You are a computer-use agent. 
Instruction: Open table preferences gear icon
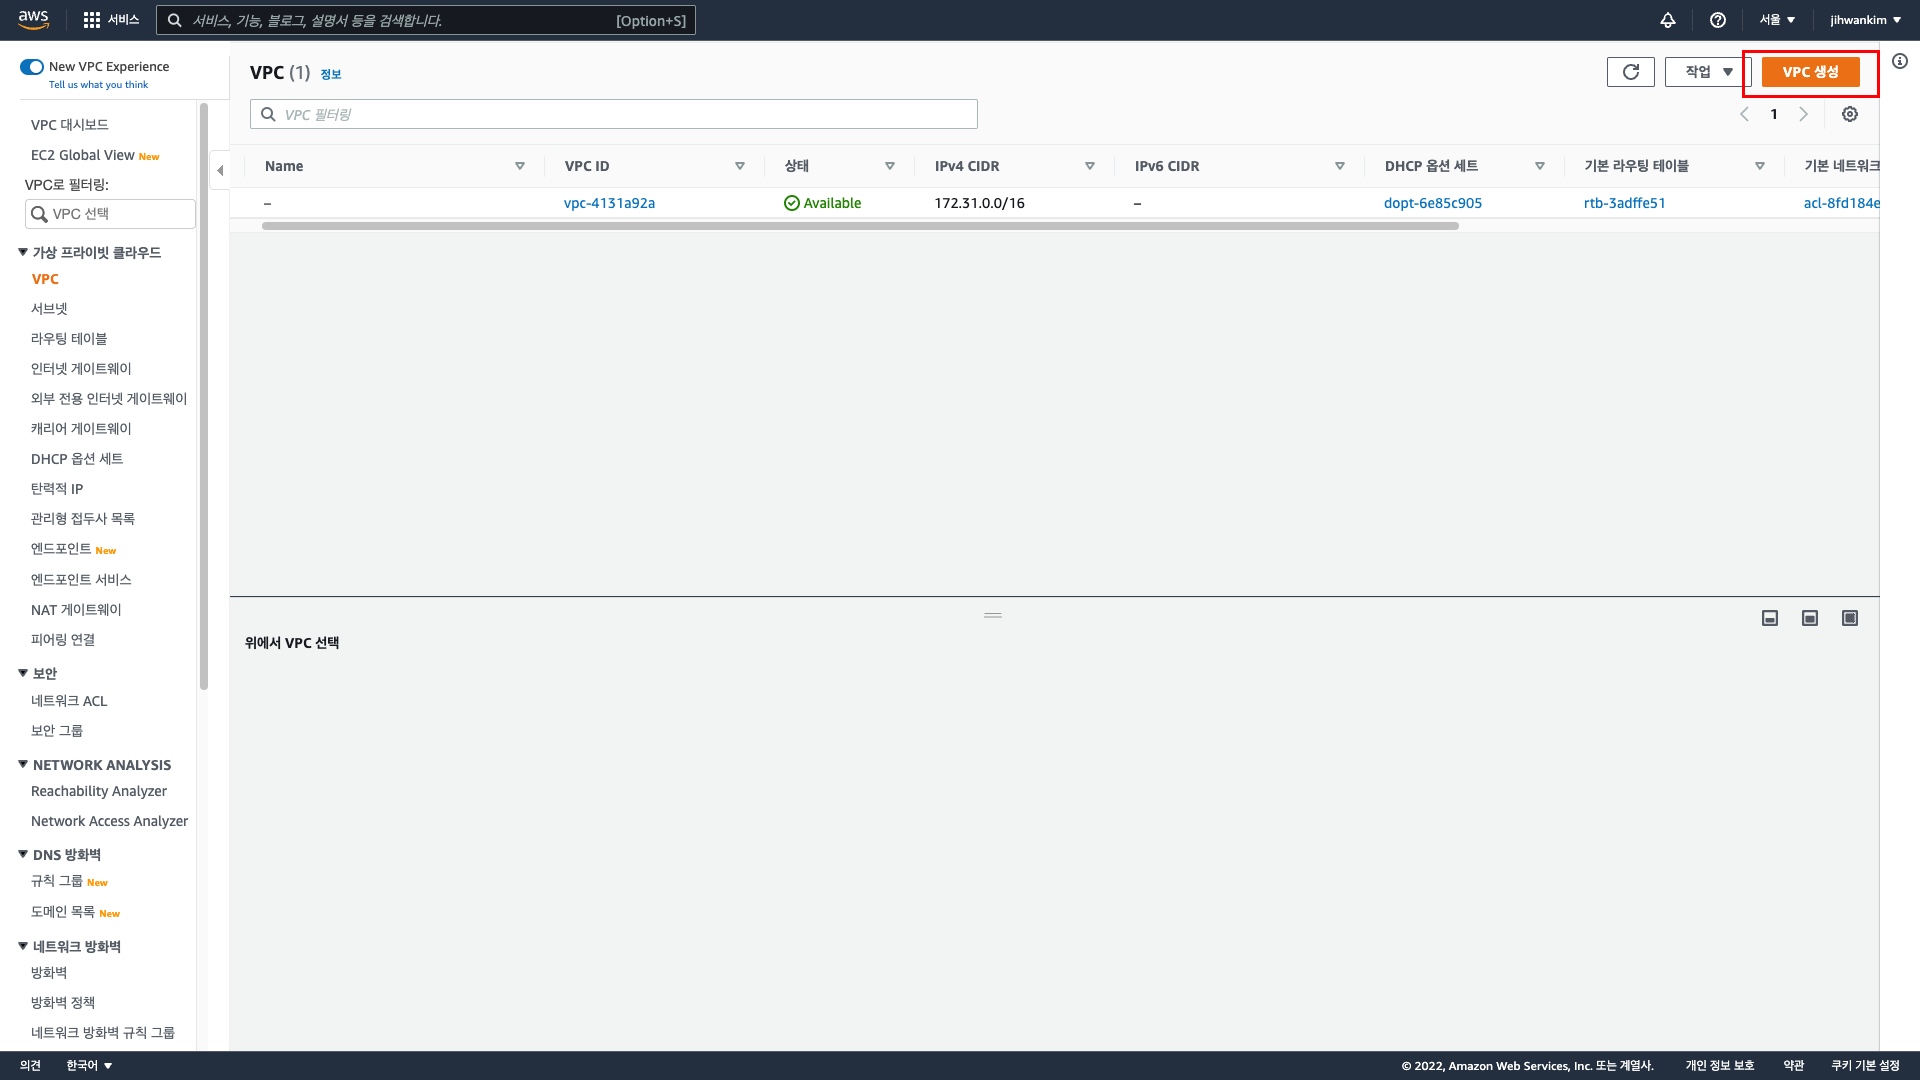coord(1850,114)
